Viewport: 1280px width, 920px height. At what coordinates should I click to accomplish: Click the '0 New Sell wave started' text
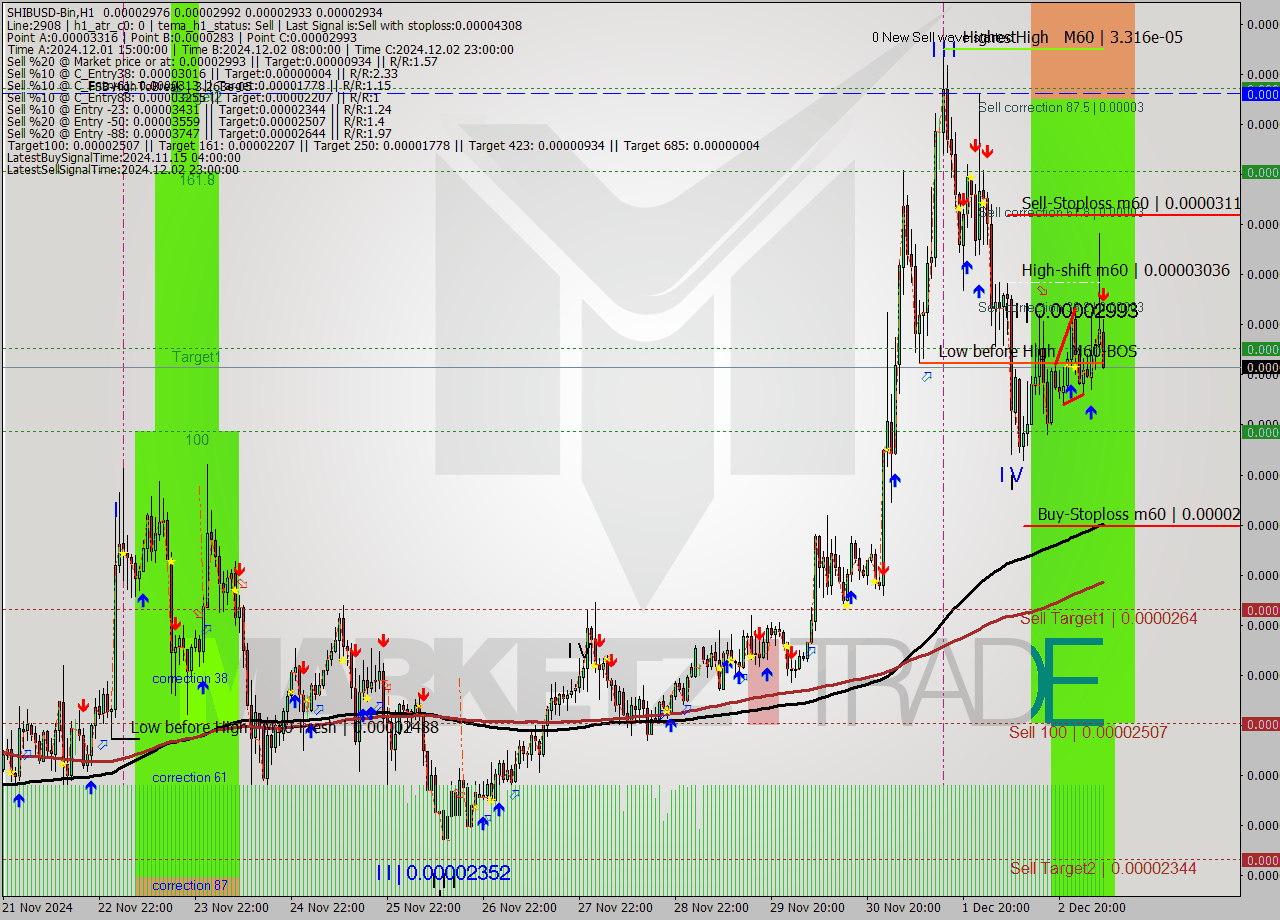(942, 37)
